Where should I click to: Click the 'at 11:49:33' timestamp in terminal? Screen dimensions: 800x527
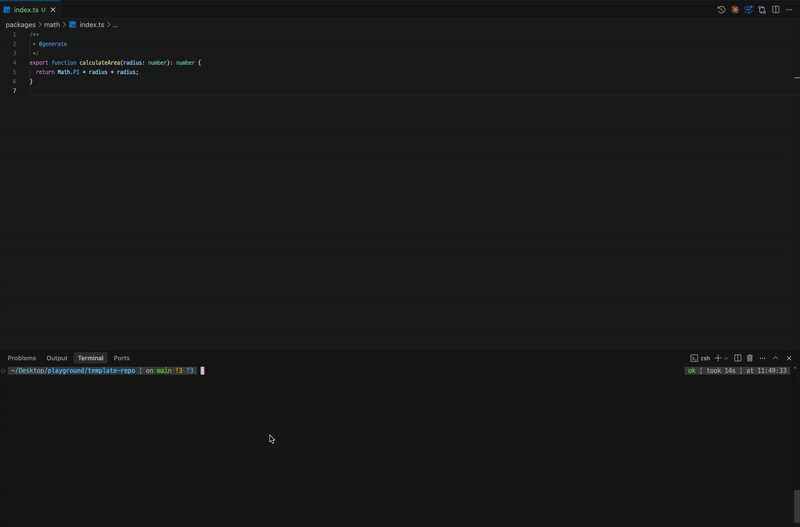766,371
